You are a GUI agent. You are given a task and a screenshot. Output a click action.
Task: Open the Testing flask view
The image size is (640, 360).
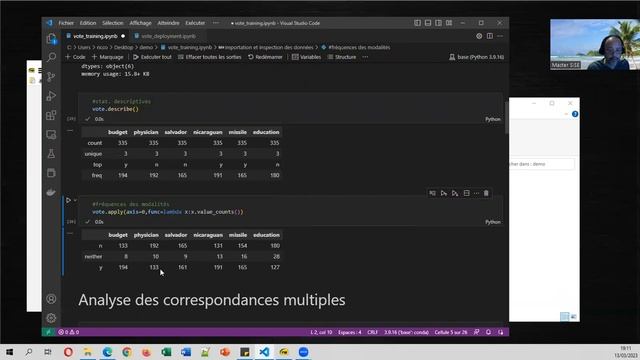pyautogui.click(x=51, y=153)
